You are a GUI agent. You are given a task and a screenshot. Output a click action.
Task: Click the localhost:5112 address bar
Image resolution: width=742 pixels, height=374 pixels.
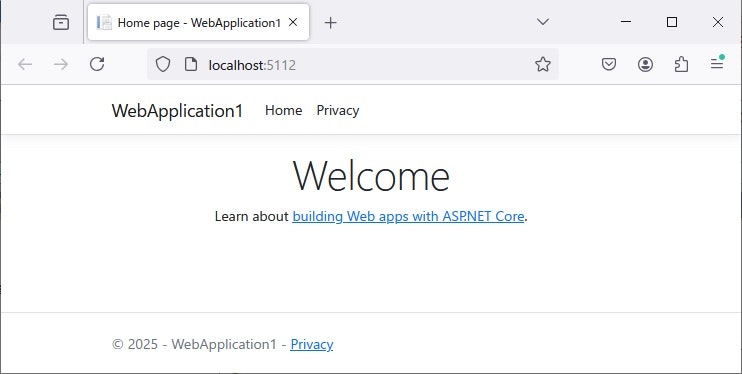coord(353,64)
